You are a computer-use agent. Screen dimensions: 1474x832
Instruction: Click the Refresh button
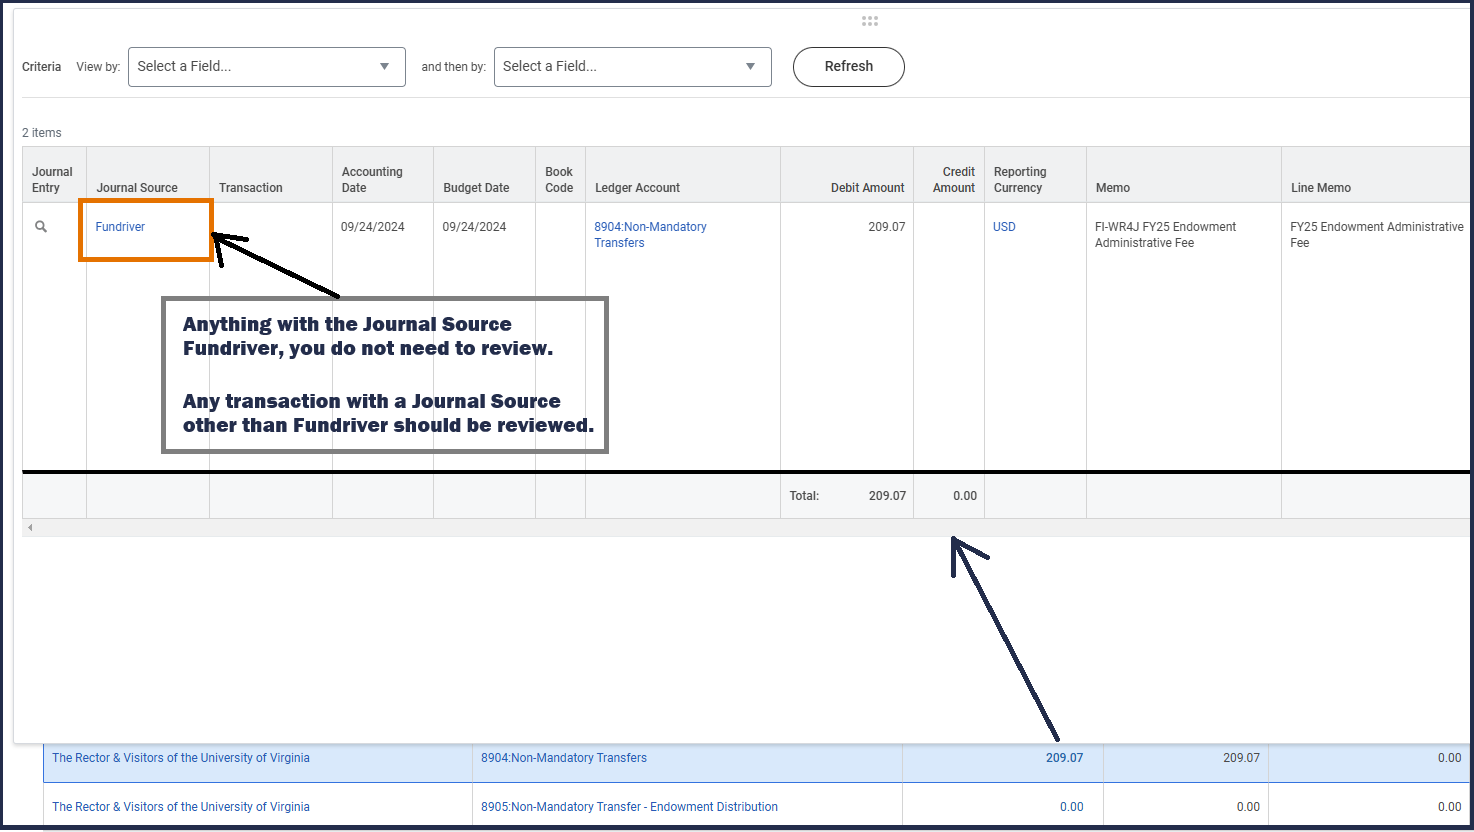tap(849, 67)
